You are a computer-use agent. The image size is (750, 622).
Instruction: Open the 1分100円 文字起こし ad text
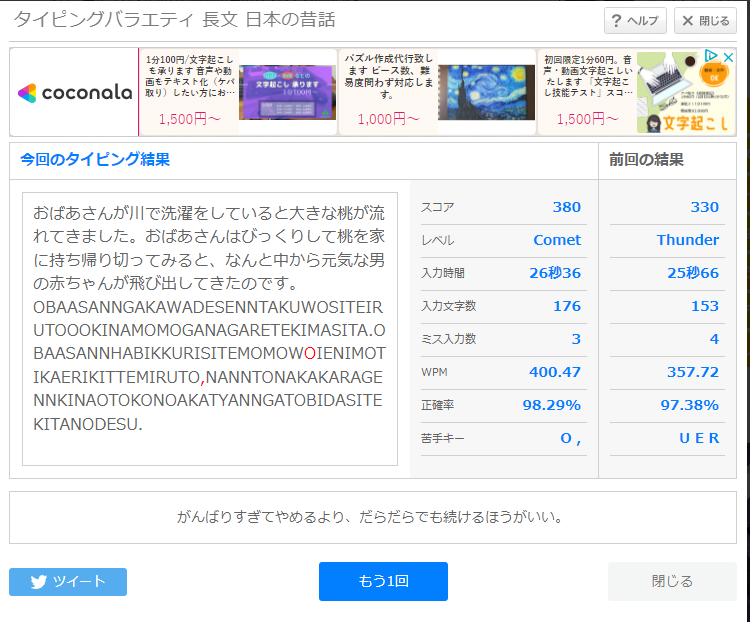click(x=189, y=76)
